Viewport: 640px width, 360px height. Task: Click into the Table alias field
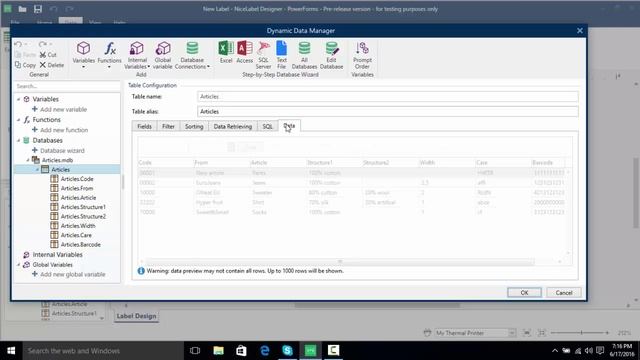click(x=388, y=111)
